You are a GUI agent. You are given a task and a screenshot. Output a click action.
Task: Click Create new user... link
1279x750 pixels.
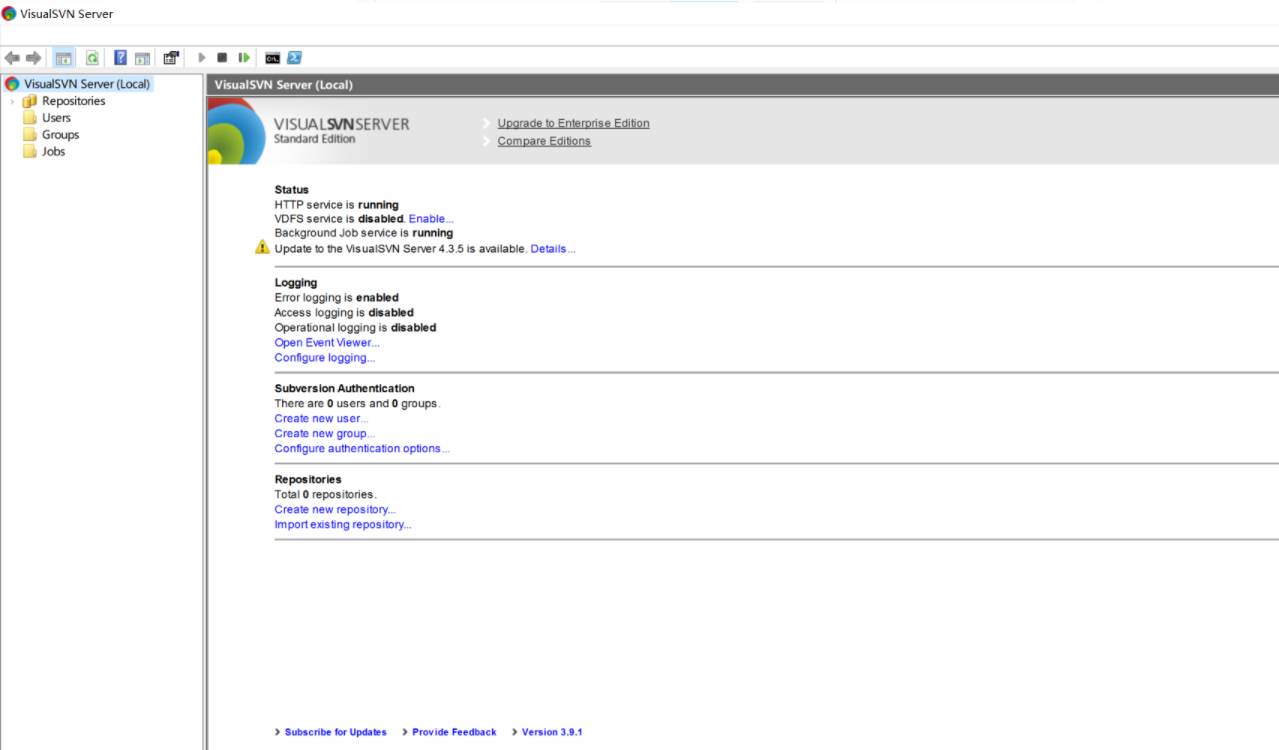[x=321, y=418]
